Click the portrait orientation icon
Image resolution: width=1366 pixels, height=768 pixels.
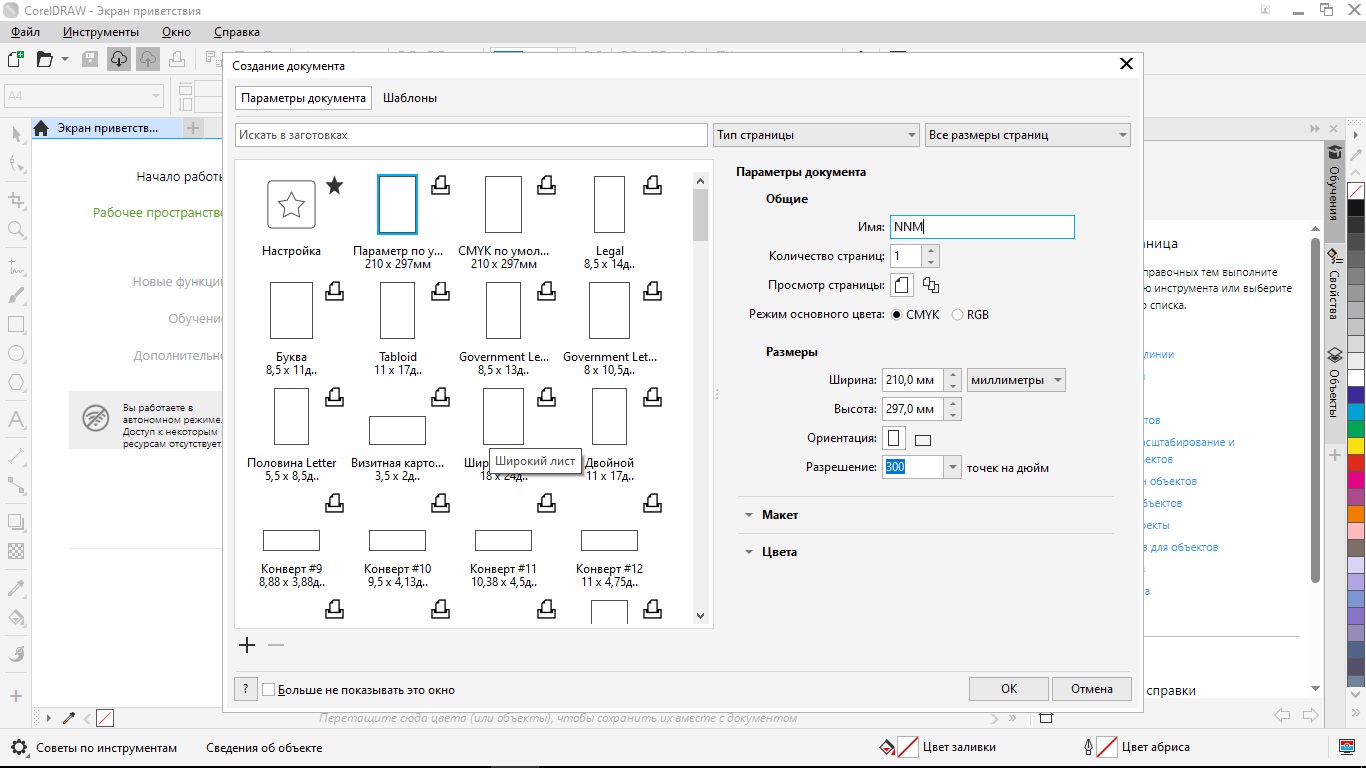[x=894, y=439]
